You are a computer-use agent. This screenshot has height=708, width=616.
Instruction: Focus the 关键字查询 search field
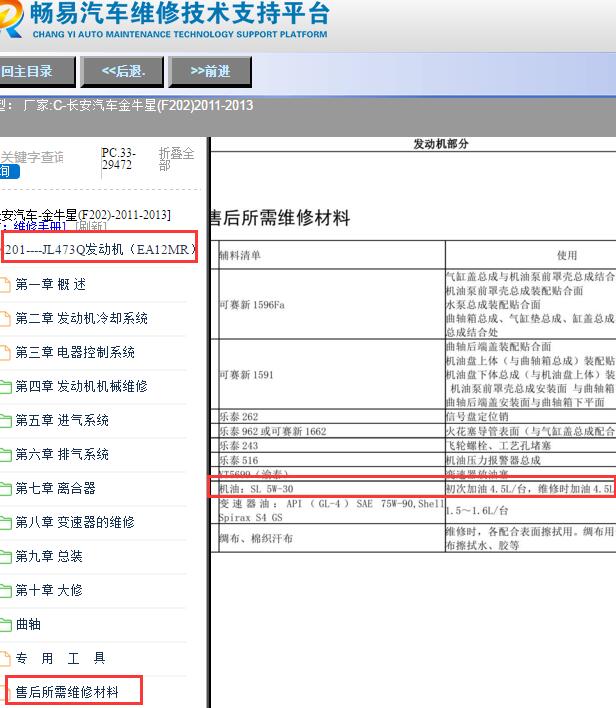coord(32,157)
